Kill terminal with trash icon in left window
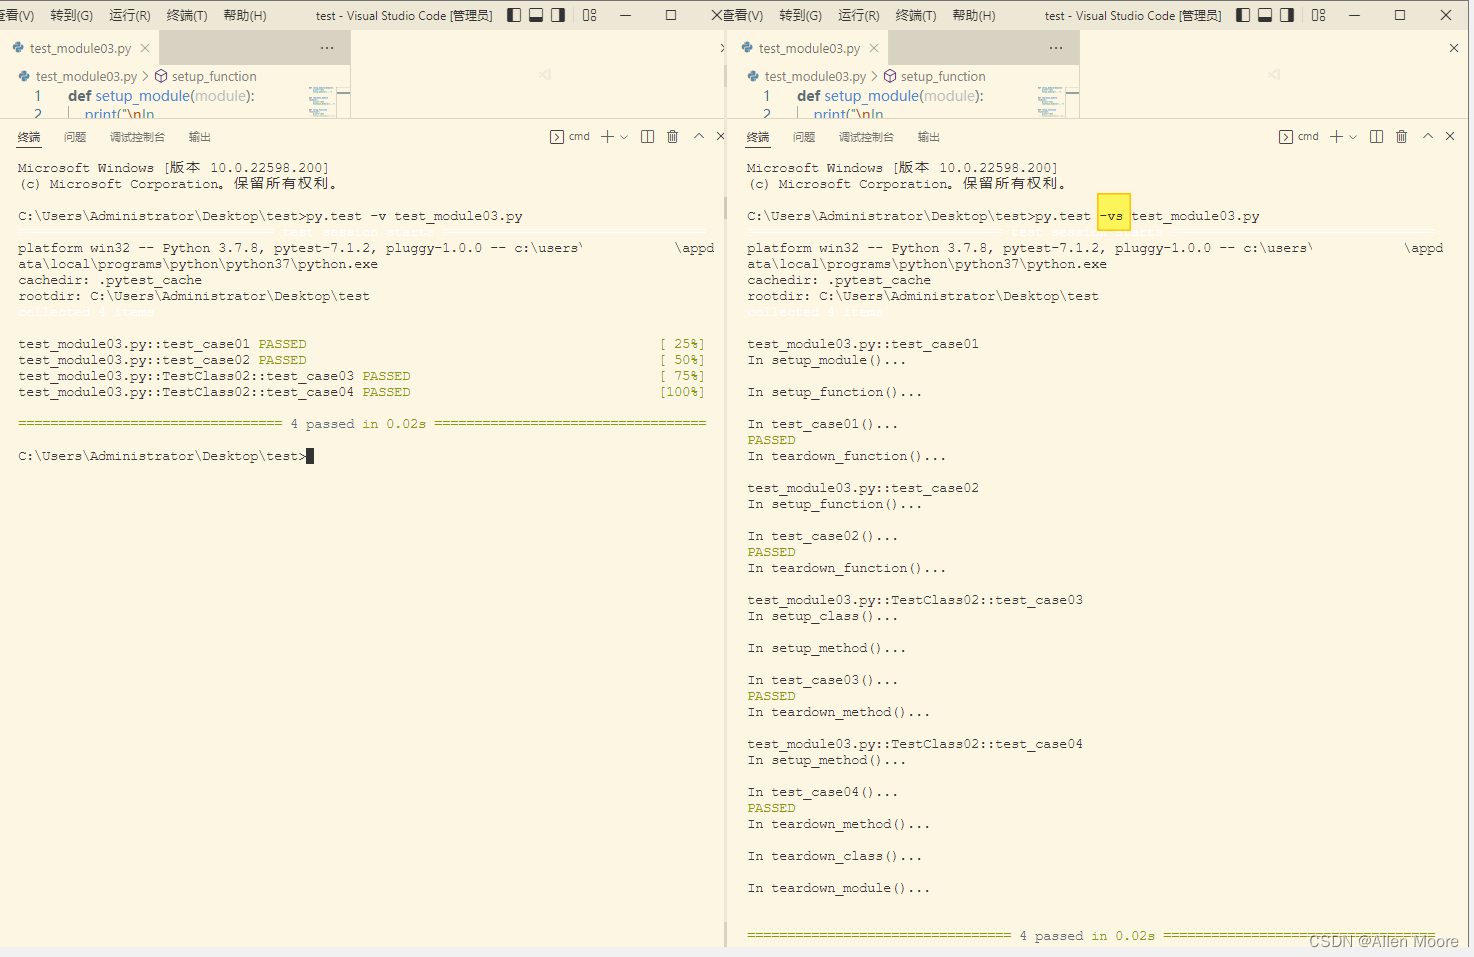Viewport: 1474px width, 957px height. click(672, 137)
